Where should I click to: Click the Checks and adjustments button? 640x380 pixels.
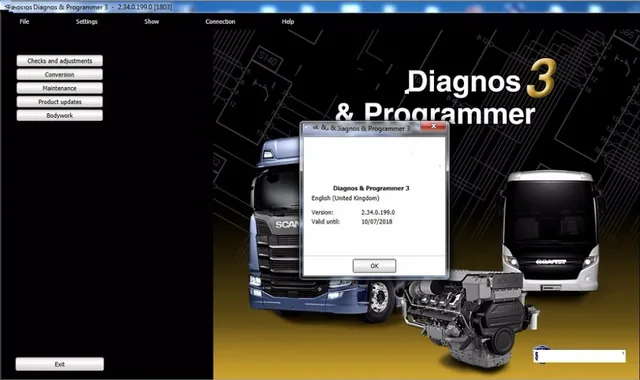60,61
